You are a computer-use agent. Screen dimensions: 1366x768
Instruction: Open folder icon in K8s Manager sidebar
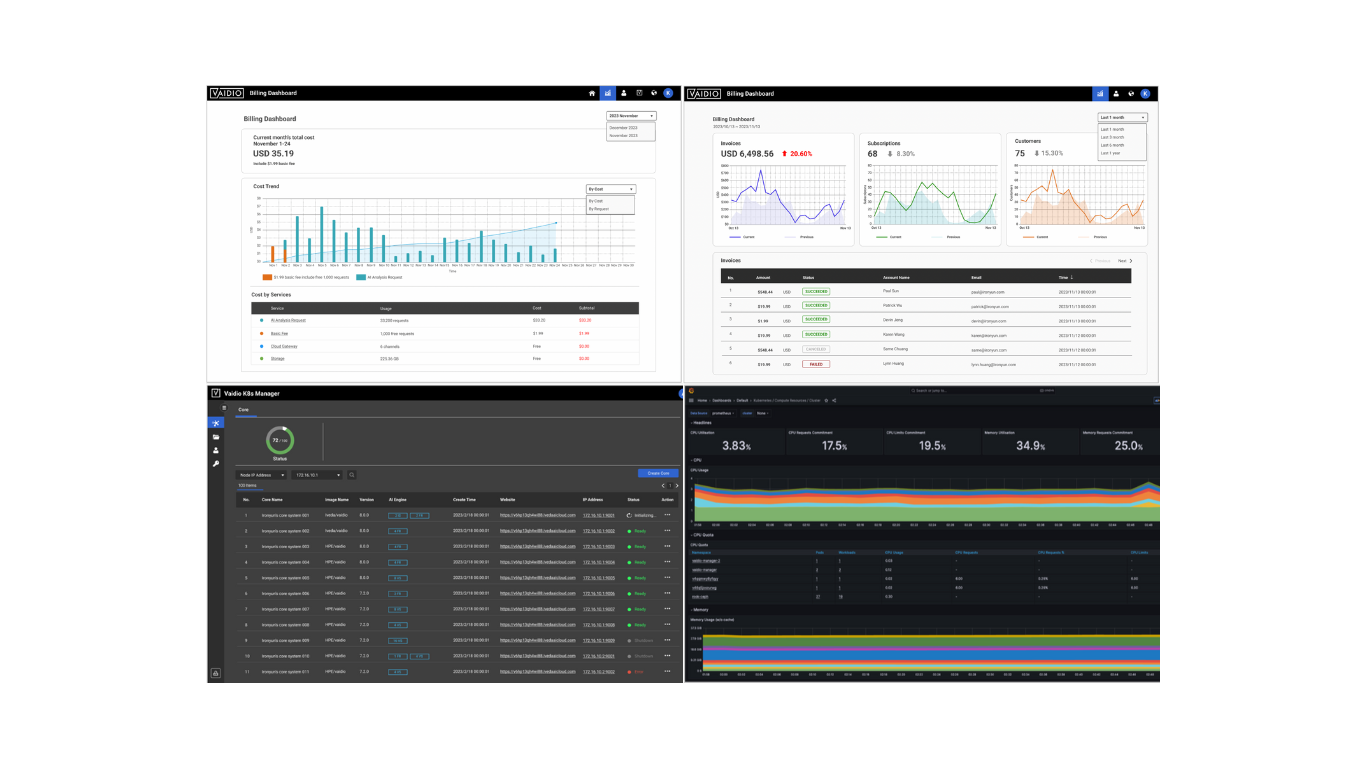215,437
